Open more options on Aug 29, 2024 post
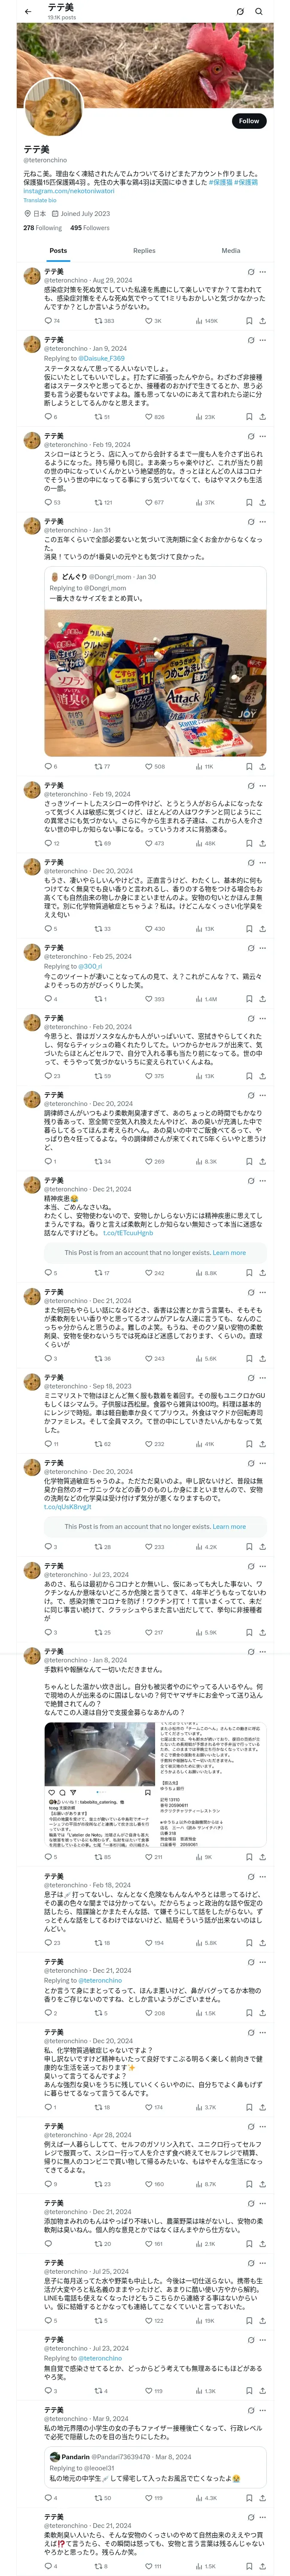The height and width of the screenshot is (2576, 290). coord(263,272)
